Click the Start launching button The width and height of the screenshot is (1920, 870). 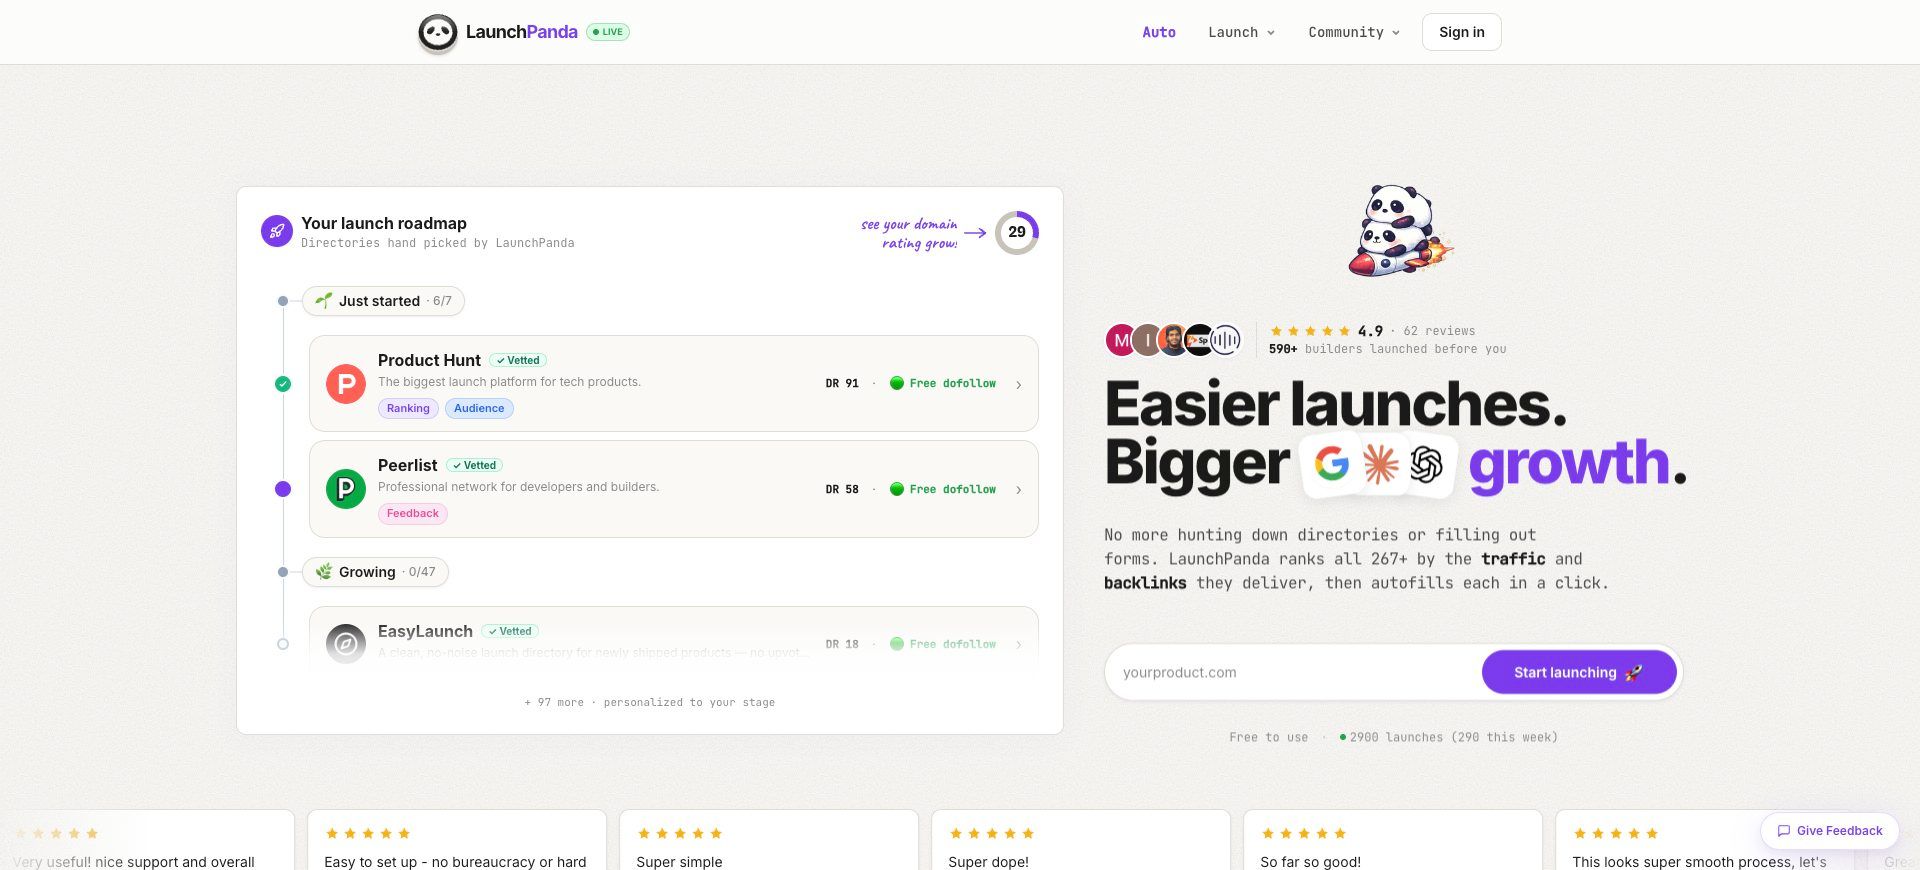click(1579, 672)
